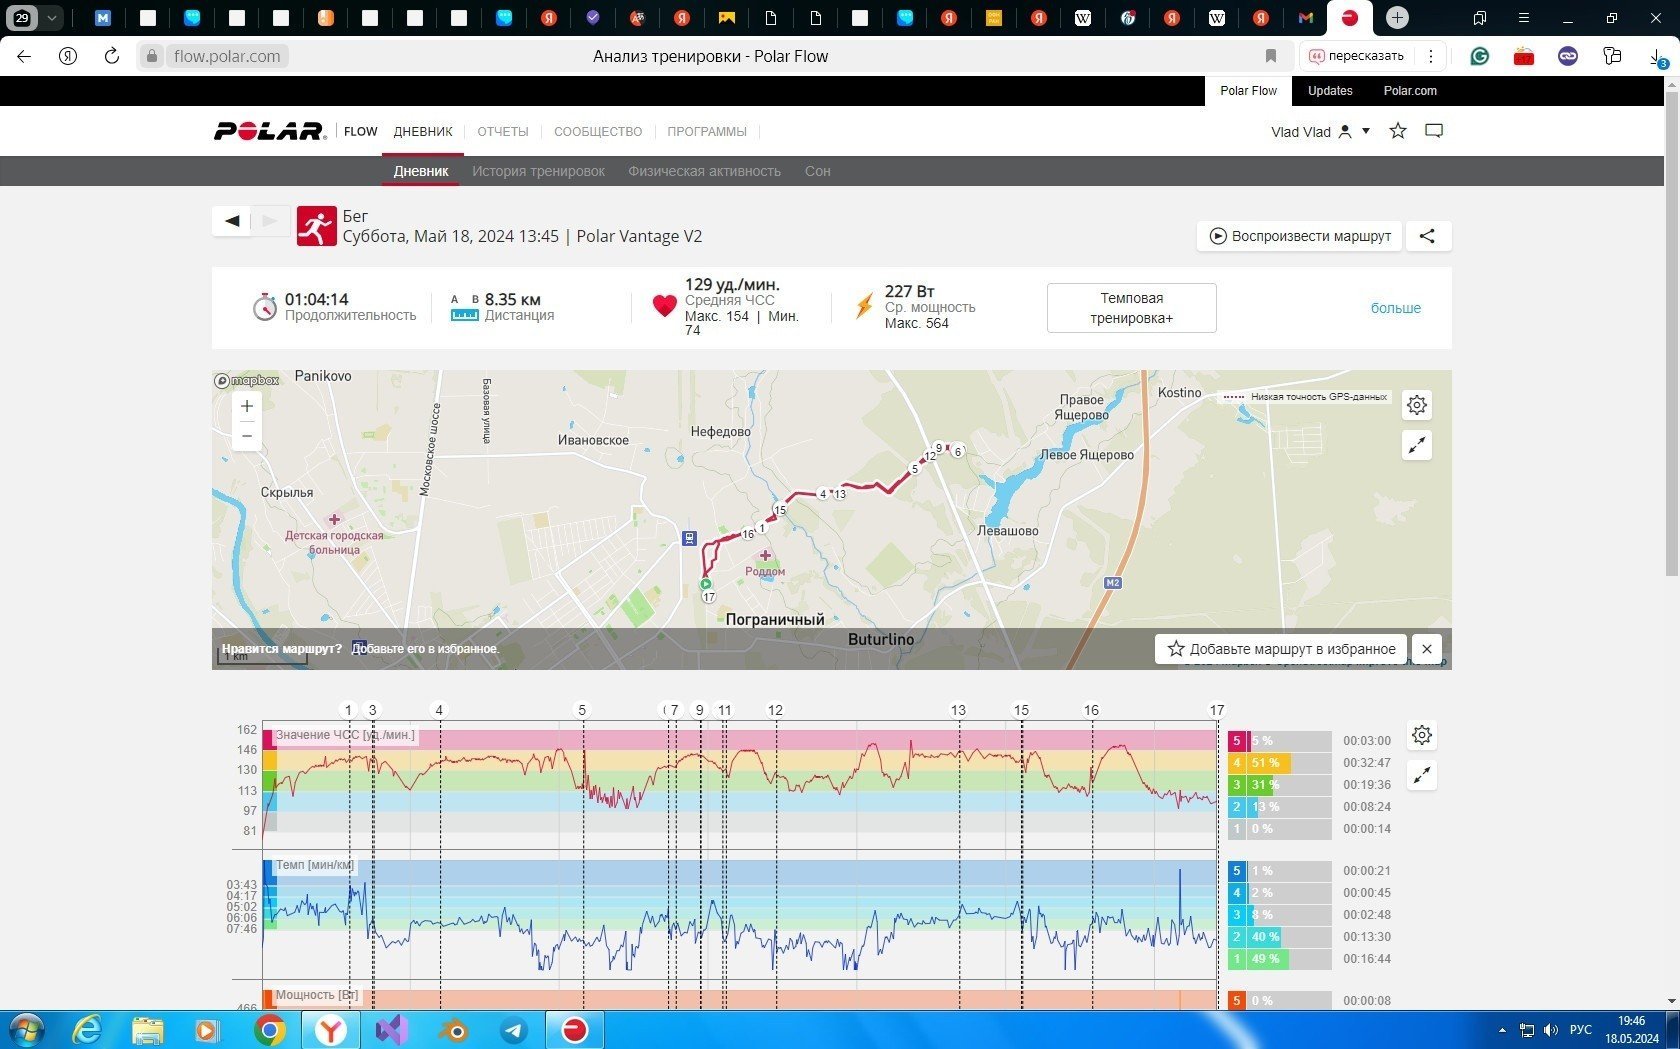This screenshot has height=1049, width=1680.
Task: Open Polar.com link in top bar
Action: tap(1410, 91)
